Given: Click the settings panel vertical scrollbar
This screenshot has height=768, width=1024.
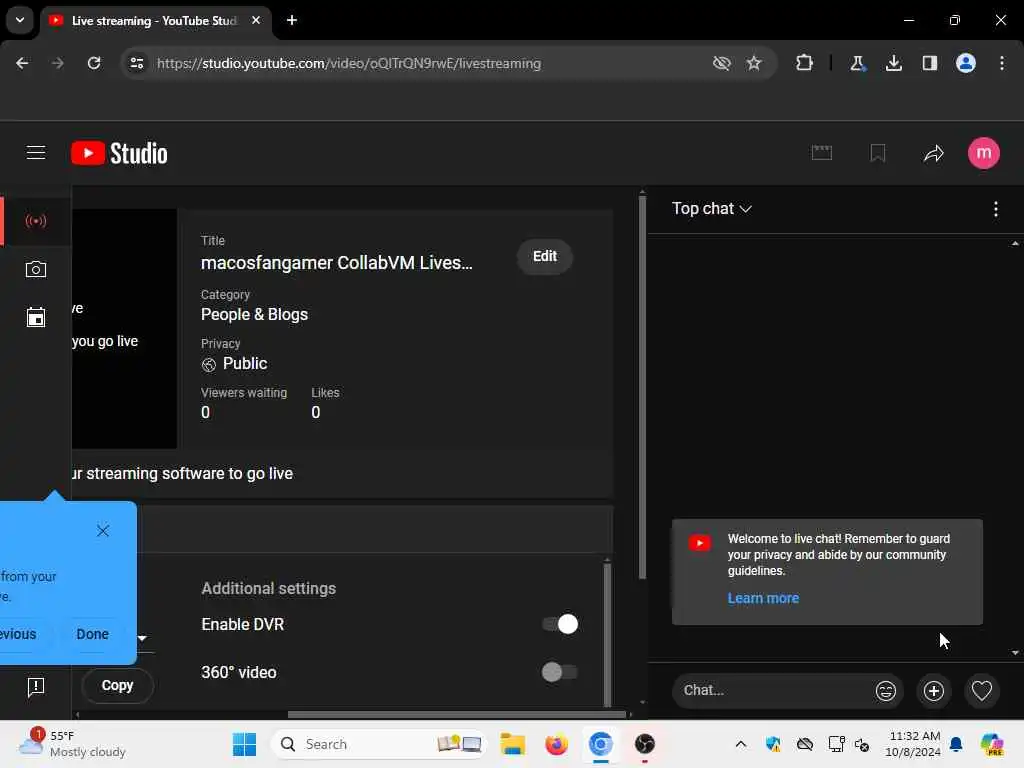Looking at the screenshot, I should point(607,633).
